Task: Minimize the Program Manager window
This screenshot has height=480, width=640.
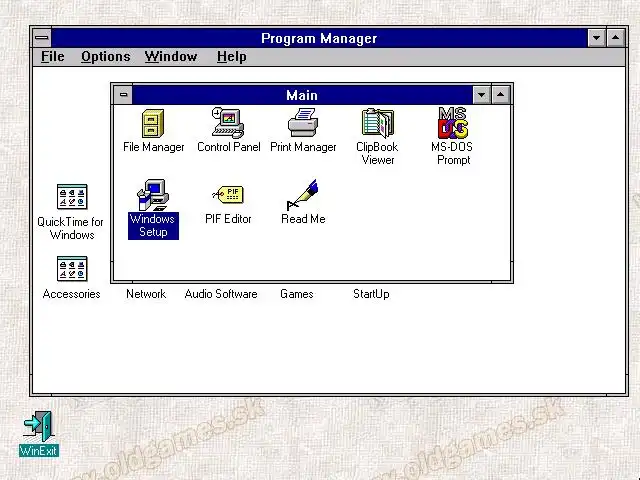Action: [x=596, y=38]
